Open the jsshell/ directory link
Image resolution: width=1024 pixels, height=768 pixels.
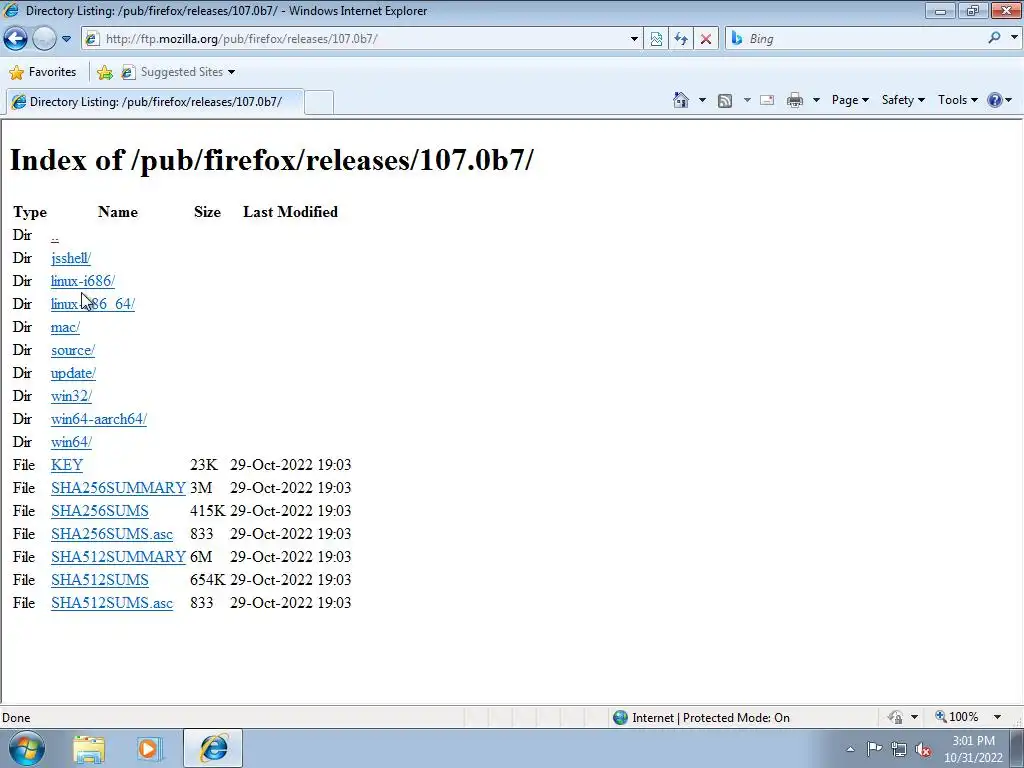click(71, 258)
